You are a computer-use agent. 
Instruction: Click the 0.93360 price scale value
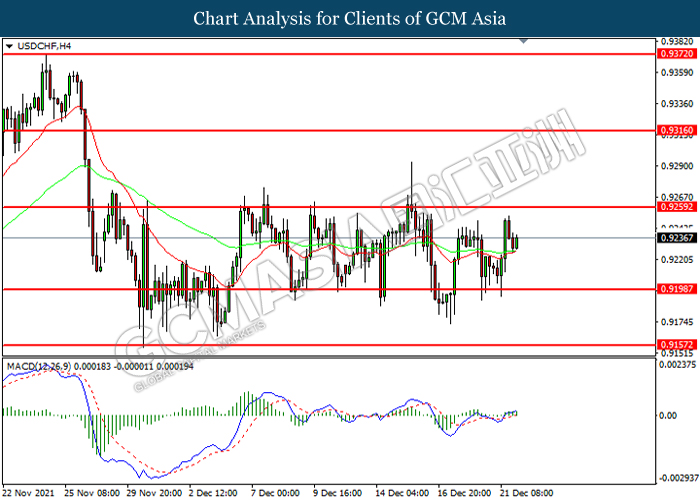(677, 104)
